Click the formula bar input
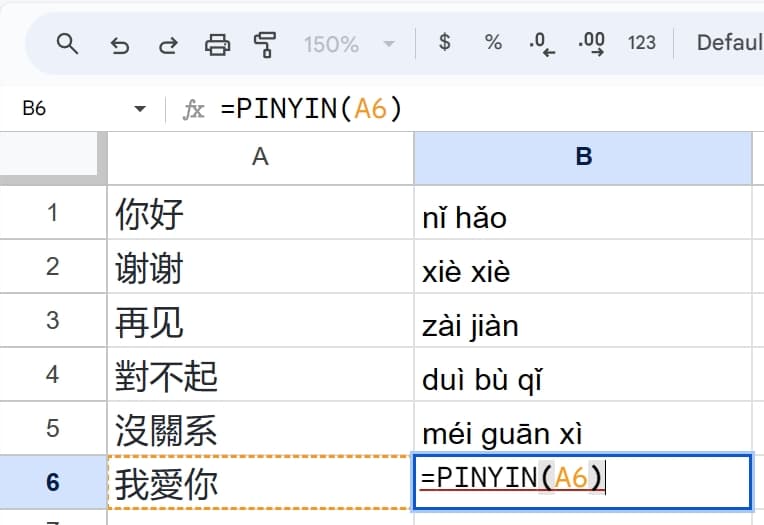 click(480, 109)
